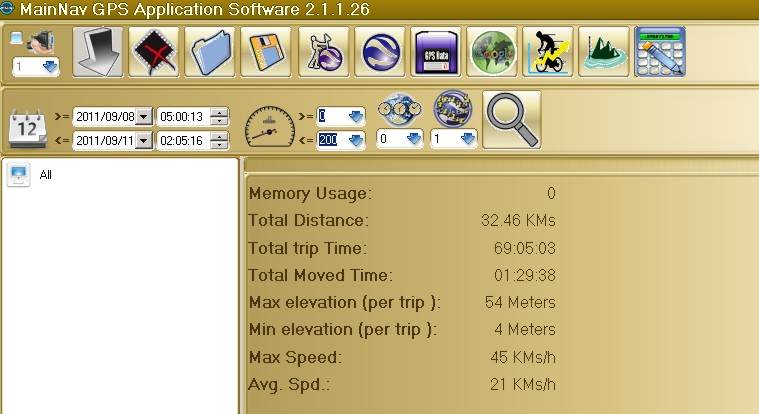This screenshot has height=414, width=759.
Task: Click the download-from-device laptop icon
Action: pyautogui.click(x=98, y=52)
